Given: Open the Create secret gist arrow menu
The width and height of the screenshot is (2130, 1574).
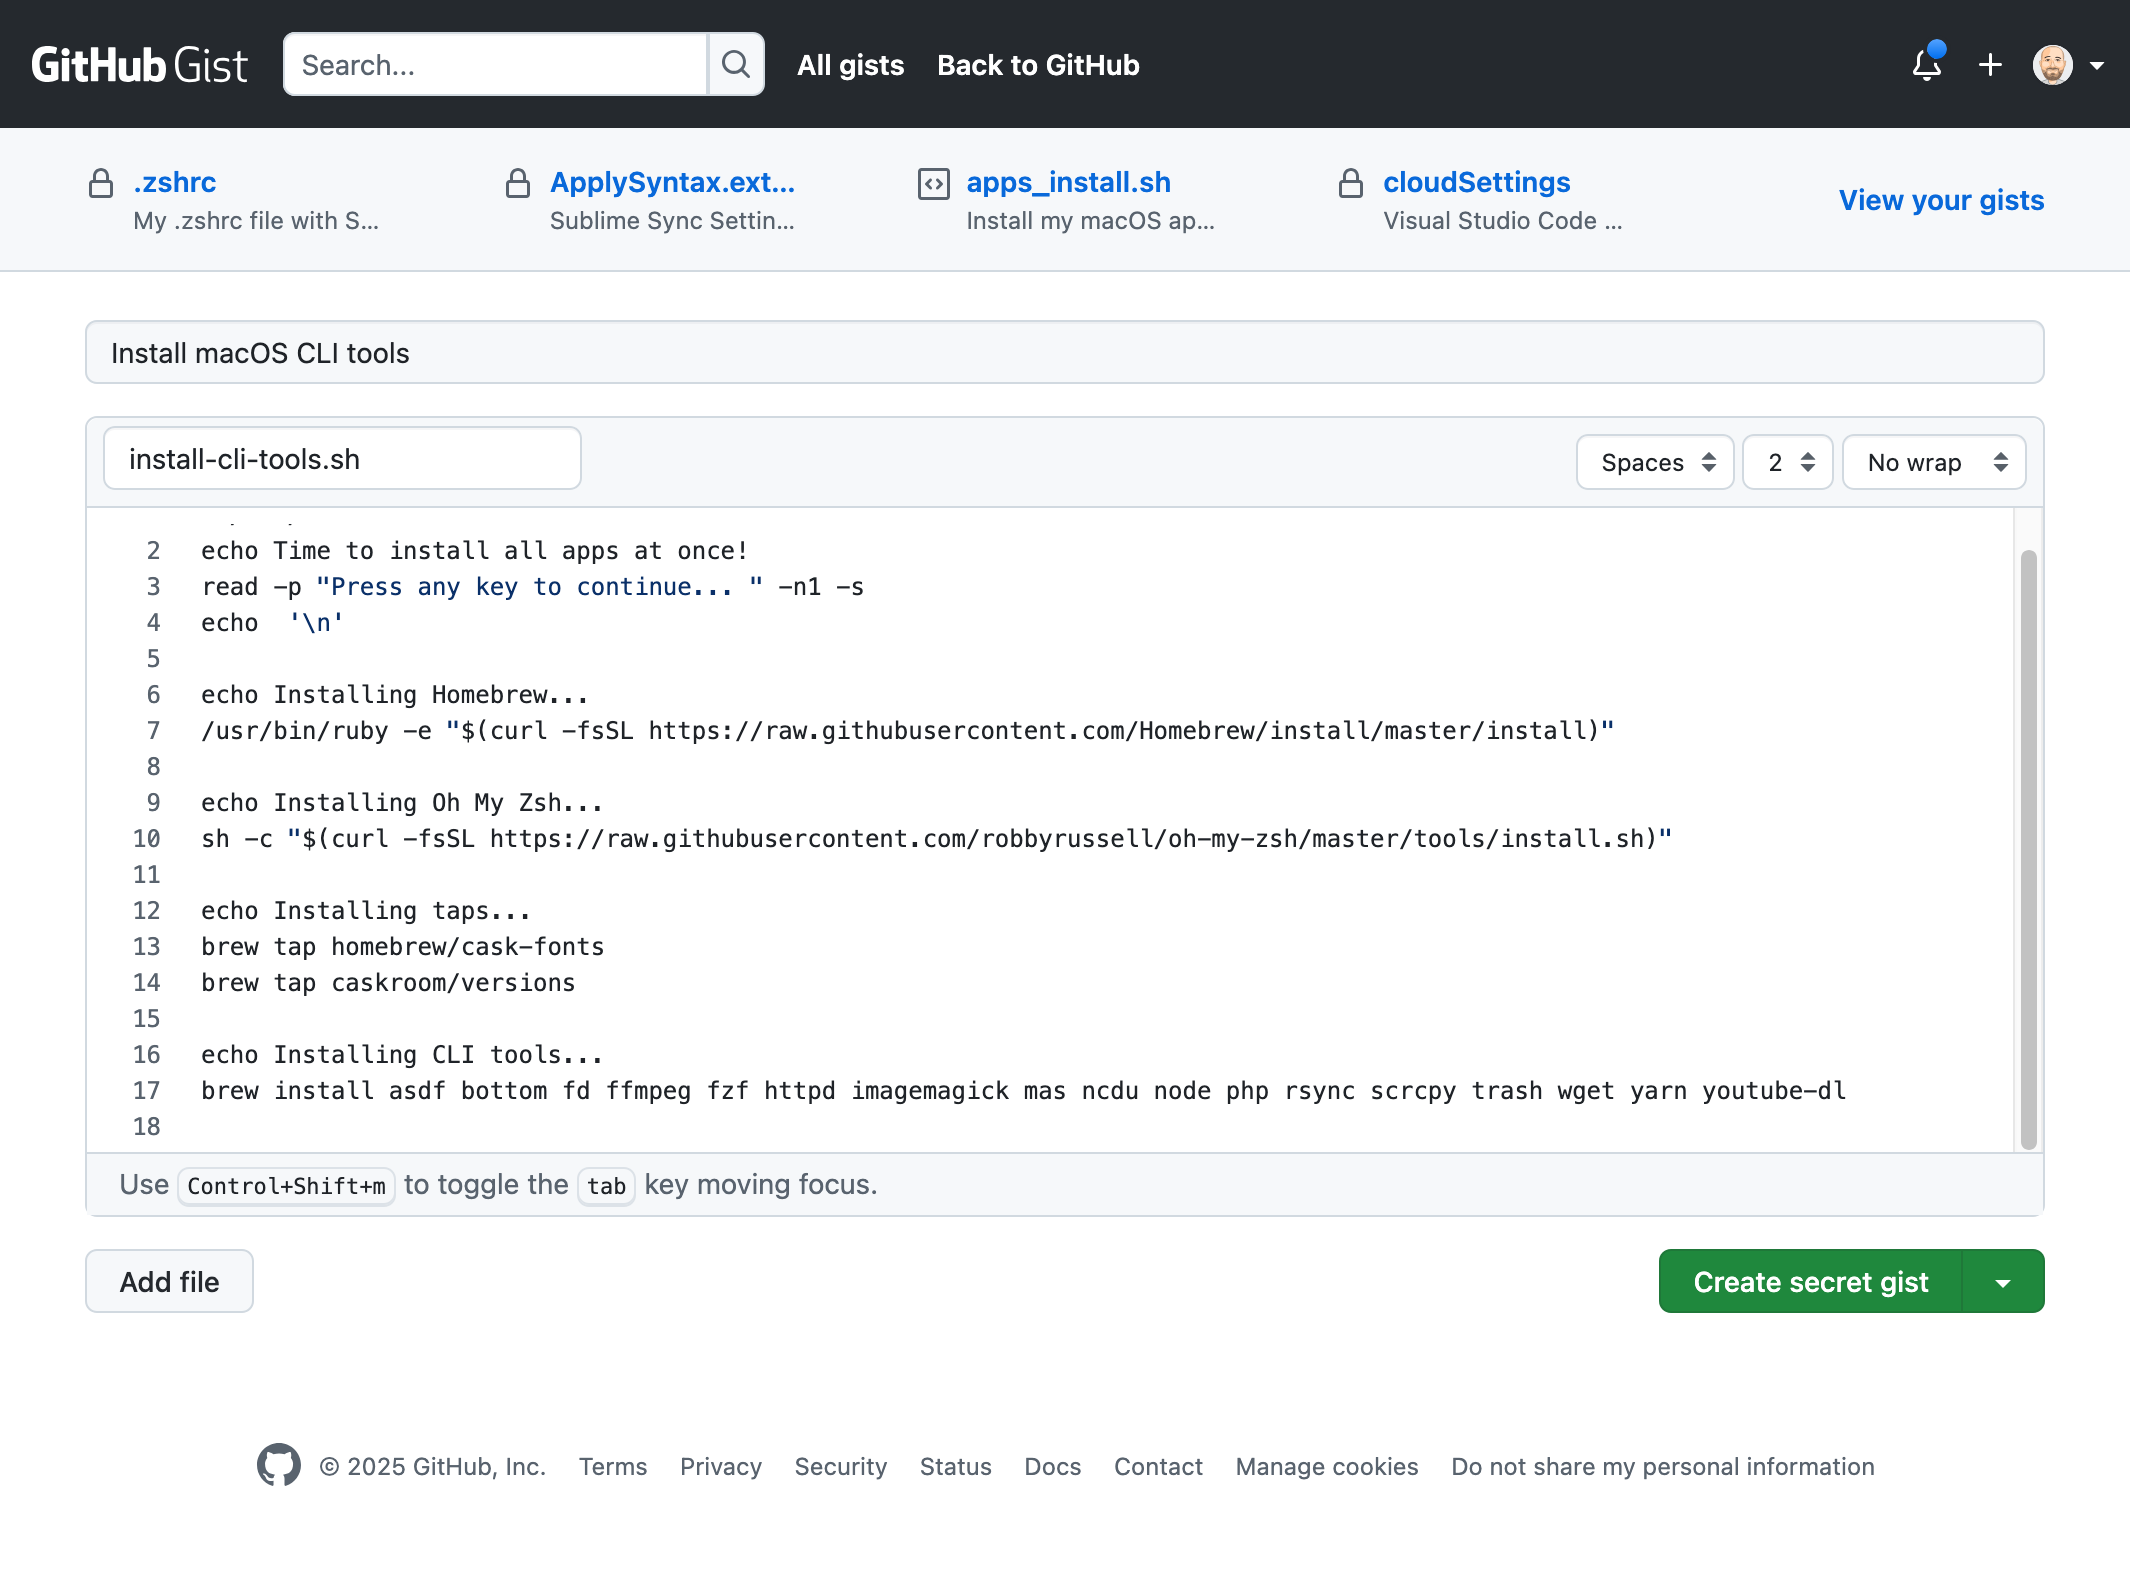Looking at the screenshot, I should pyautogui.click(x=2001, y=1281).
